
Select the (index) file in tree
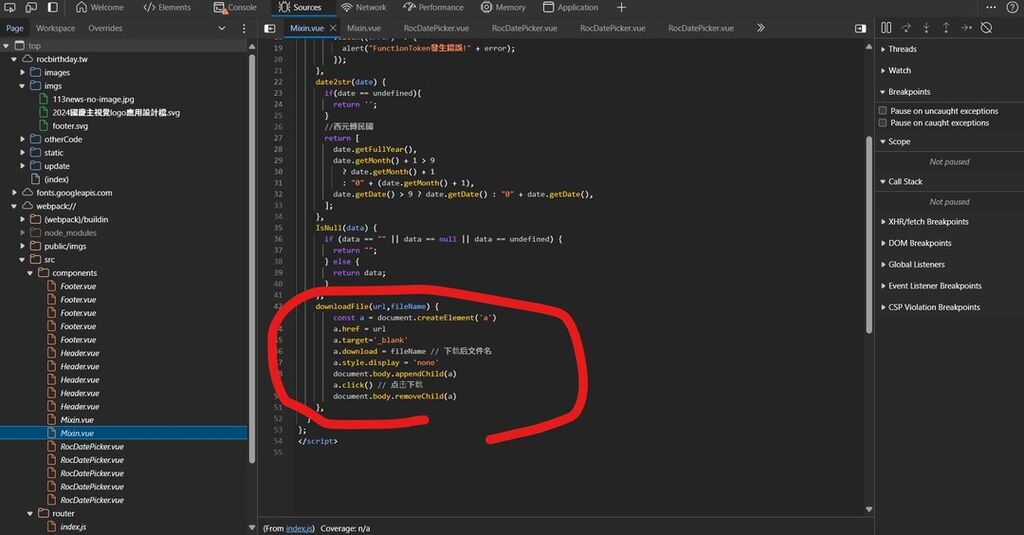click(x=56, y=179)
